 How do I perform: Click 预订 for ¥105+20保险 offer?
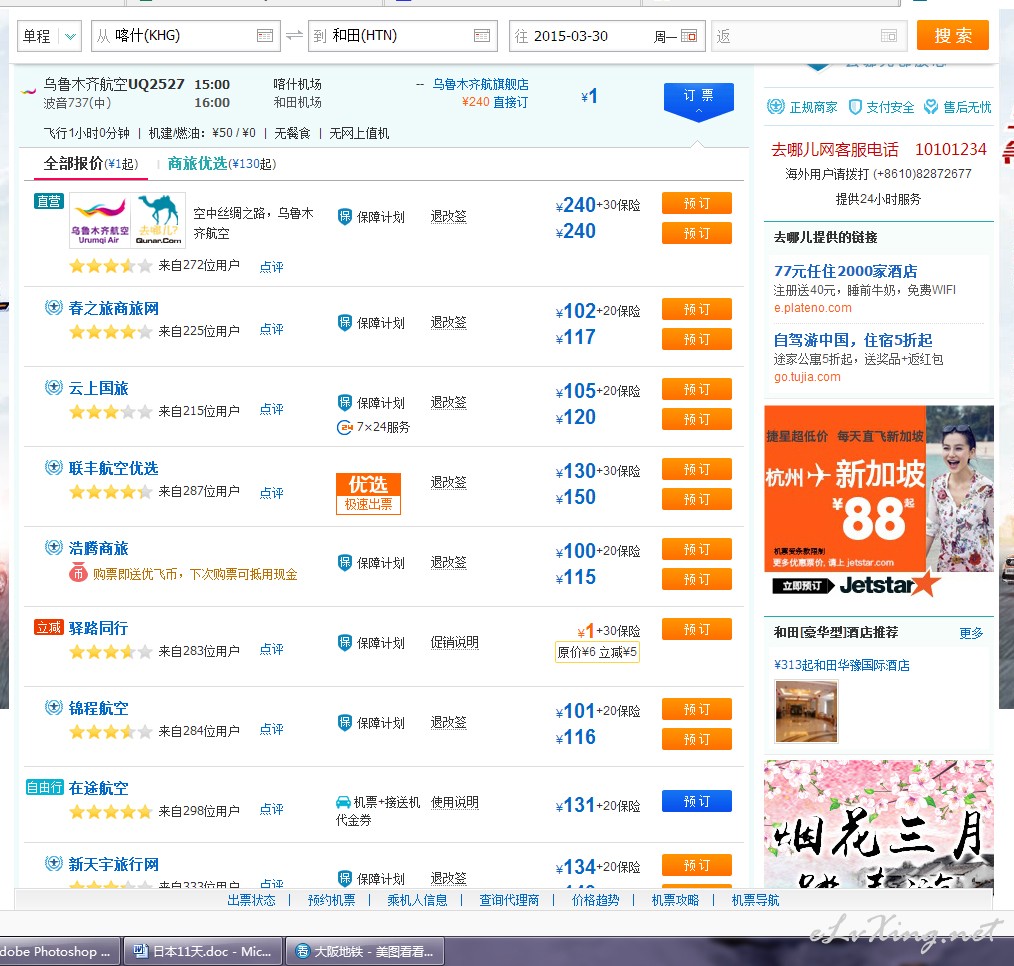(696, 389)
